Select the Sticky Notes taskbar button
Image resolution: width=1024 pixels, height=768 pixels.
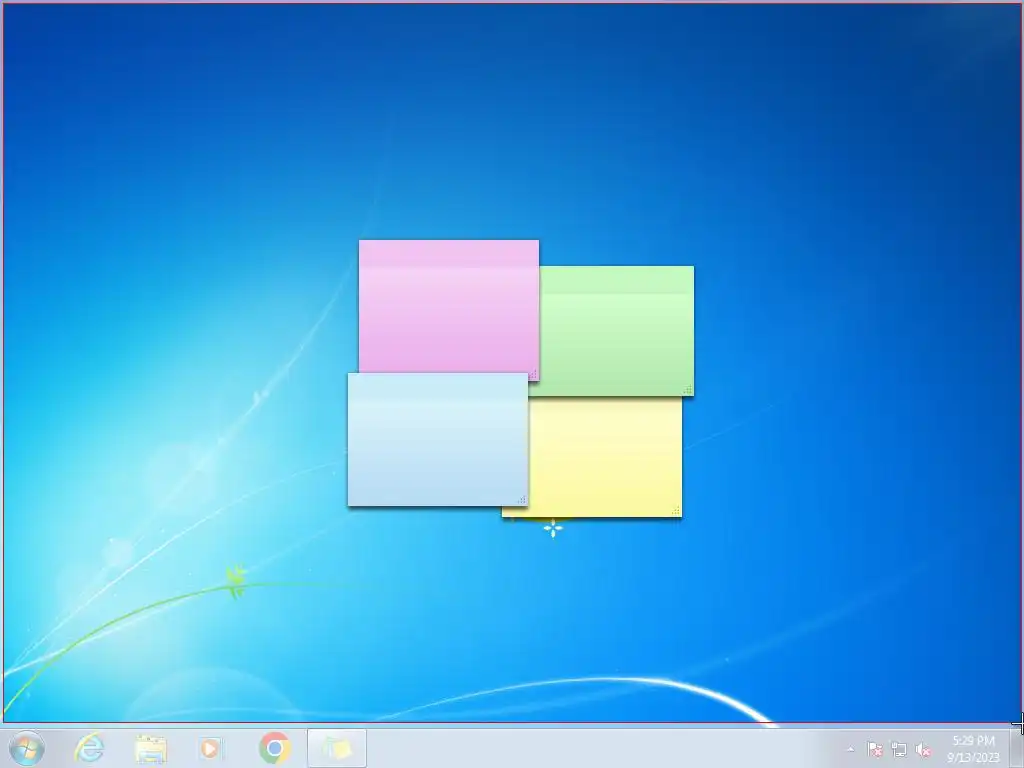(x=337, y=748)
